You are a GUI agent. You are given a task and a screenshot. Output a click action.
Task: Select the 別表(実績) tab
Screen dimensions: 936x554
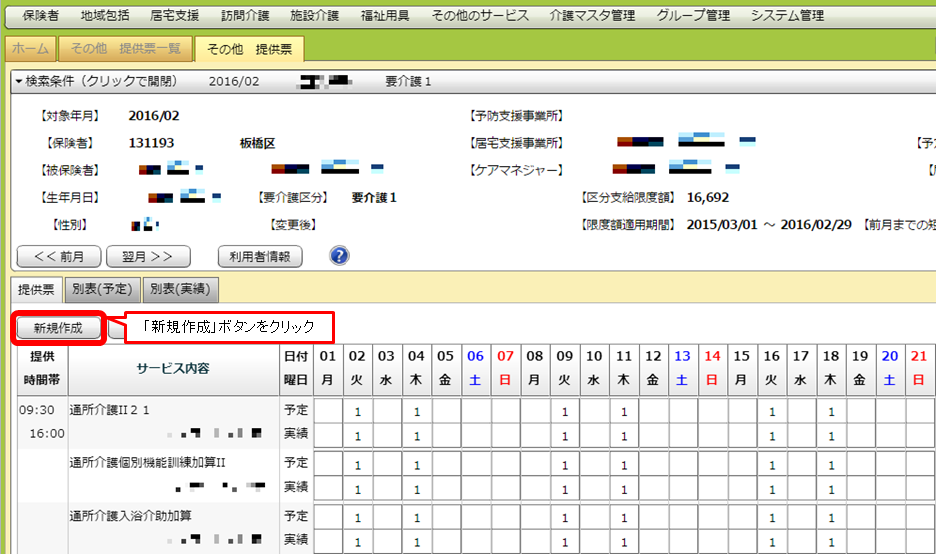pos(180,289)
